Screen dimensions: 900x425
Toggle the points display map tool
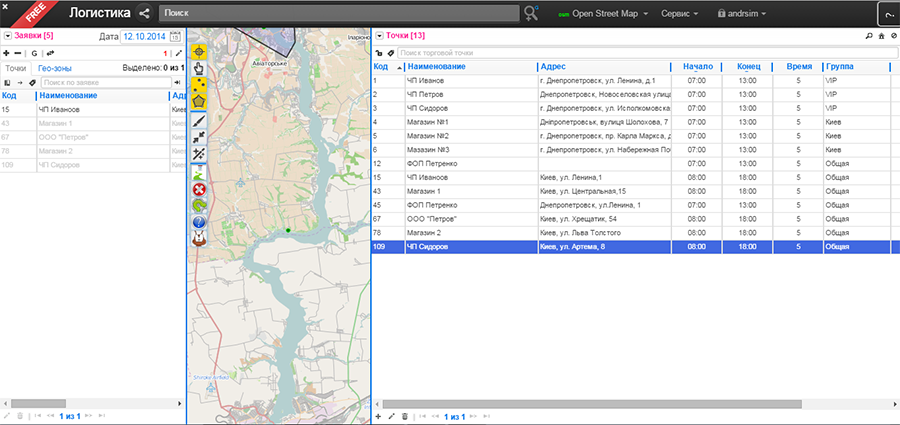click(x=199, y=86)
